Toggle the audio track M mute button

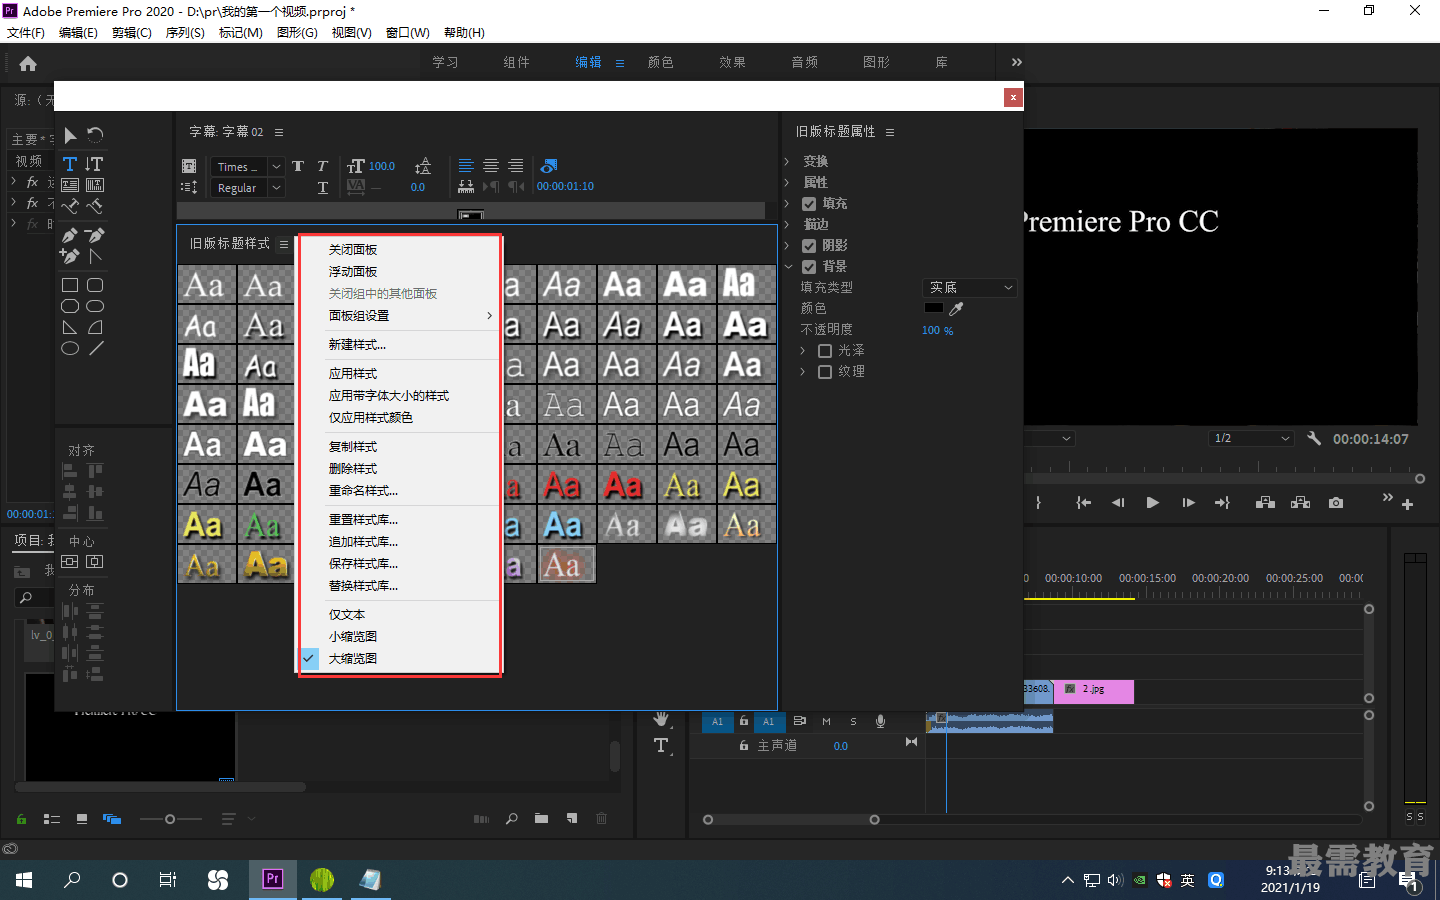(826, 721)
